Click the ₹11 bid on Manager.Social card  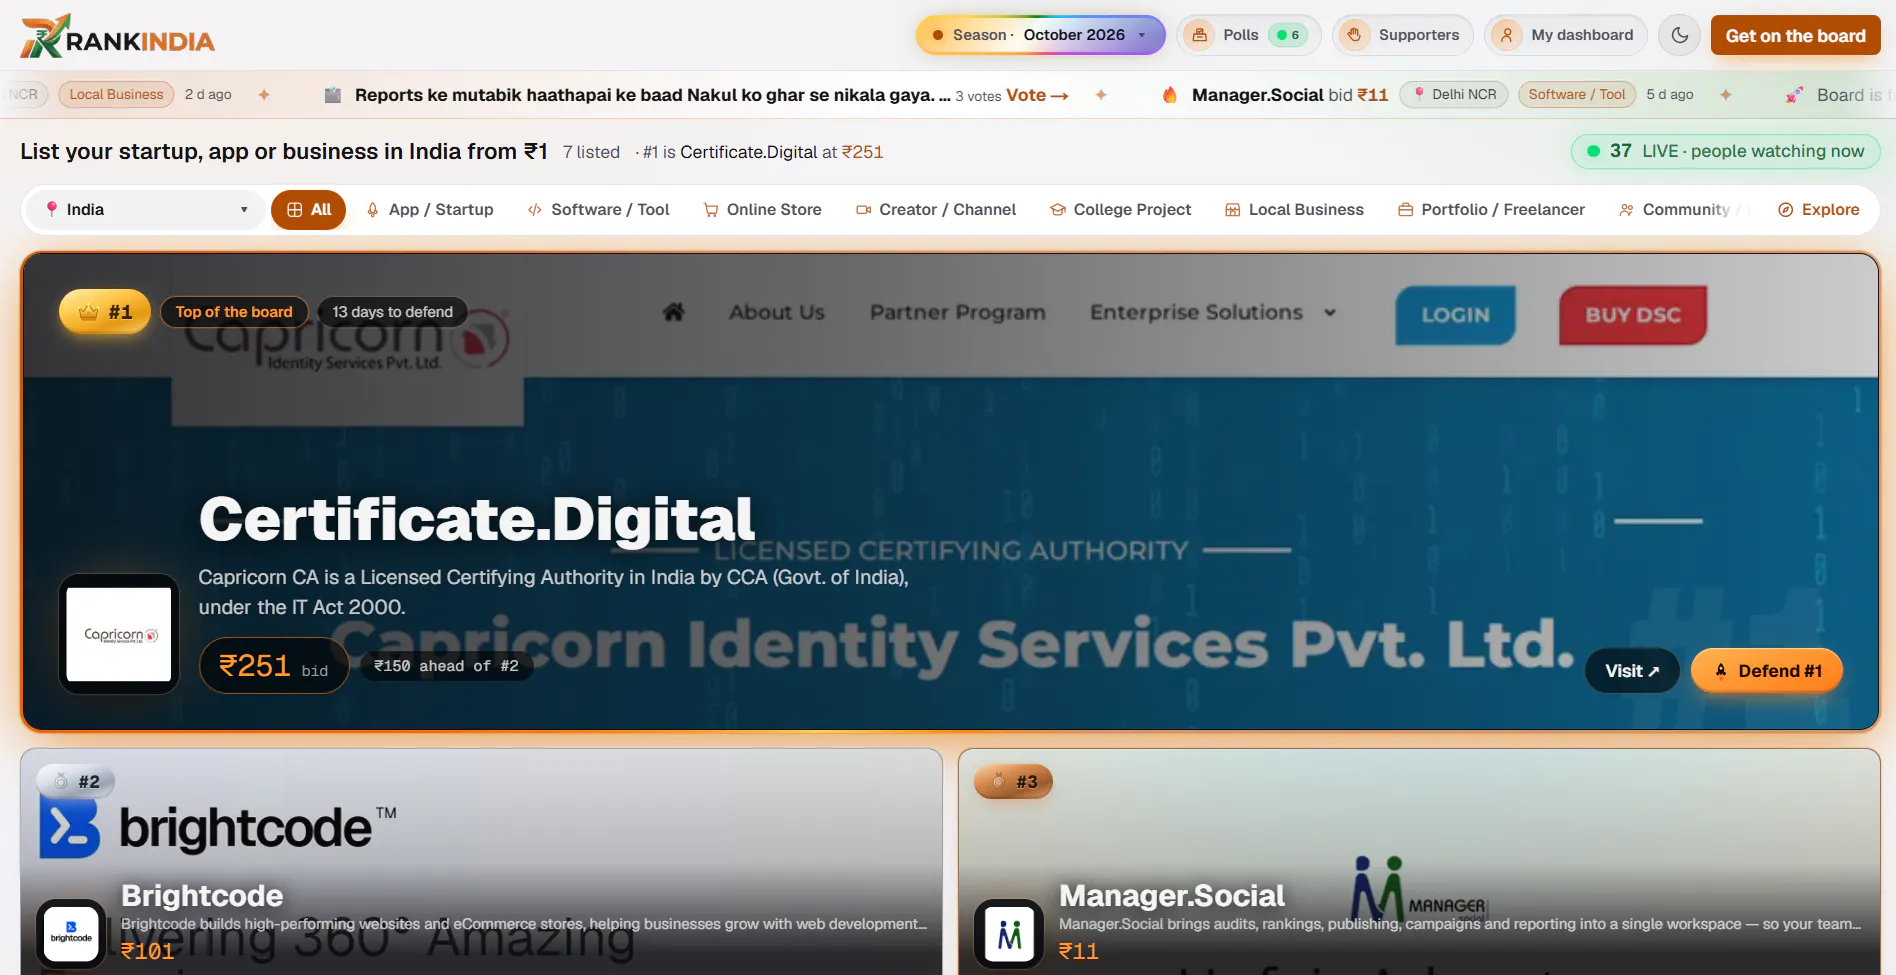[1079, 951]
